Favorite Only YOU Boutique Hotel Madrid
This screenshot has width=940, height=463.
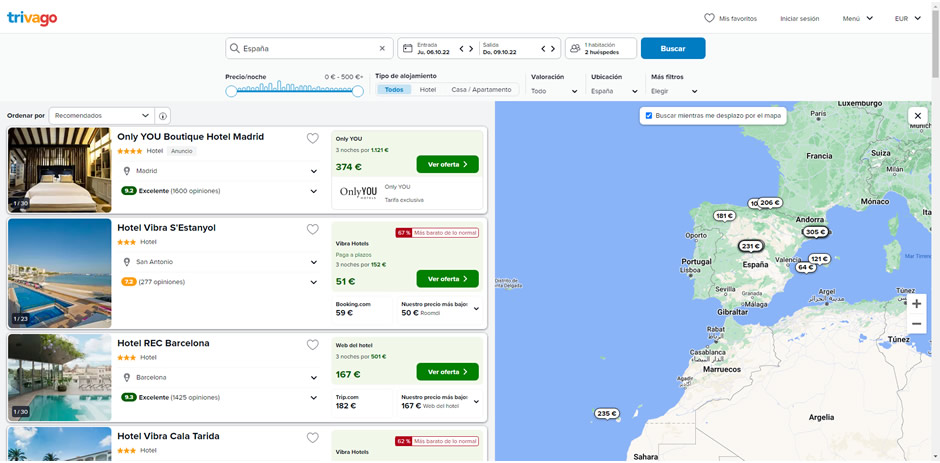click(x=312, y=139)
